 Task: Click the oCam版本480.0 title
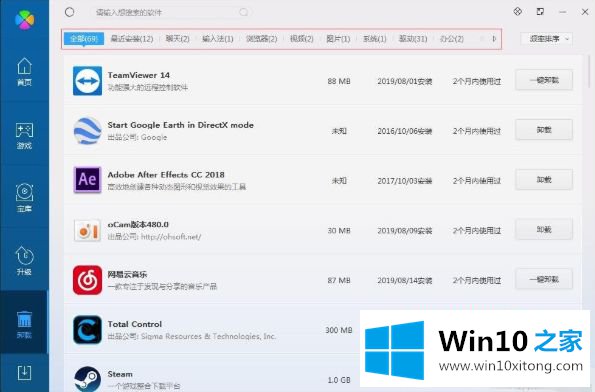(x=138, y=224)
